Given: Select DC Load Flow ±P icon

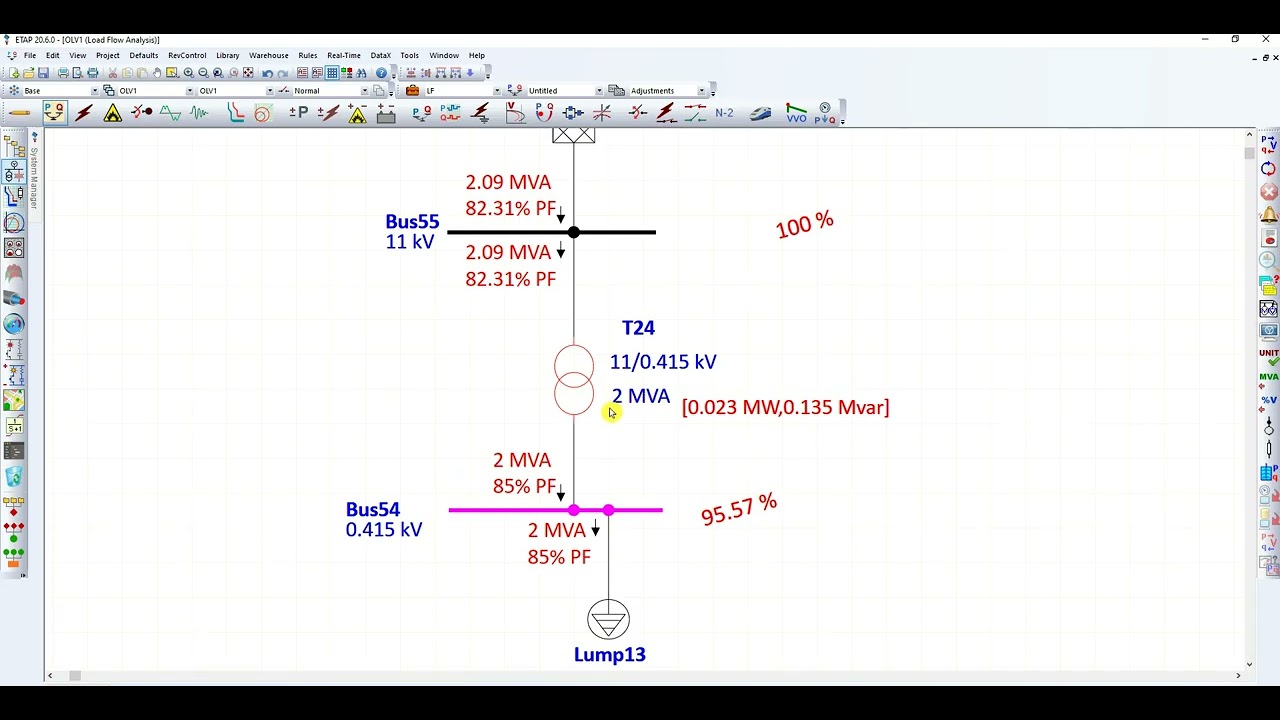Looking at the screenshot, I should [x=298, y=113].
